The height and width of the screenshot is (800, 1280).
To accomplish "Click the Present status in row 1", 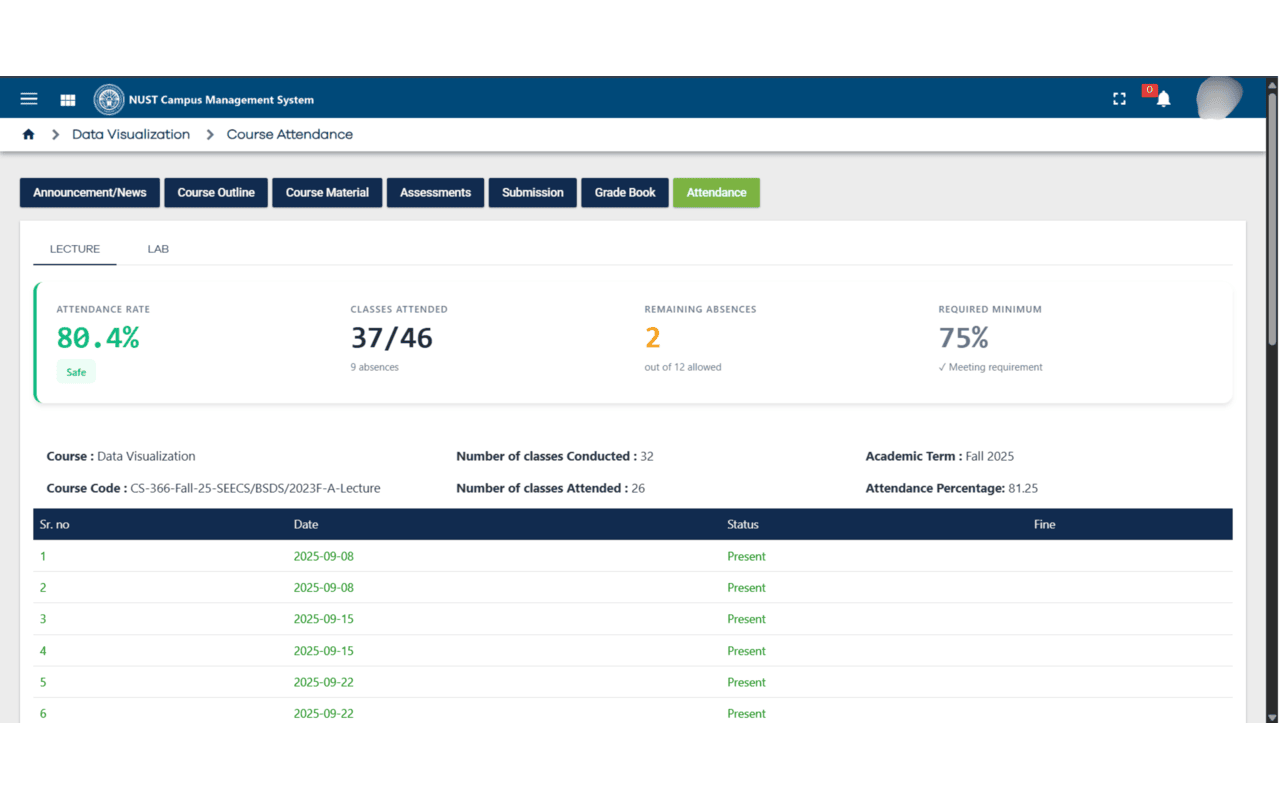I will [746, 556].
